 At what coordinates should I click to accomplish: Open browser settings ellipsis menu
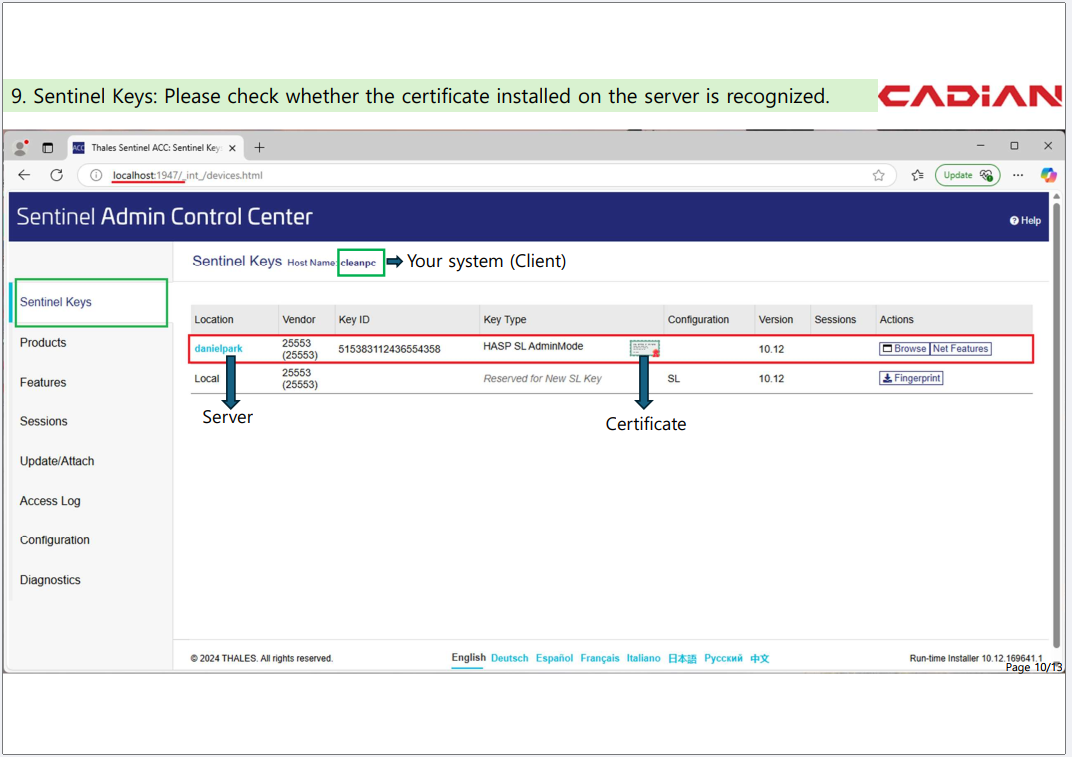click(1018, 175)
